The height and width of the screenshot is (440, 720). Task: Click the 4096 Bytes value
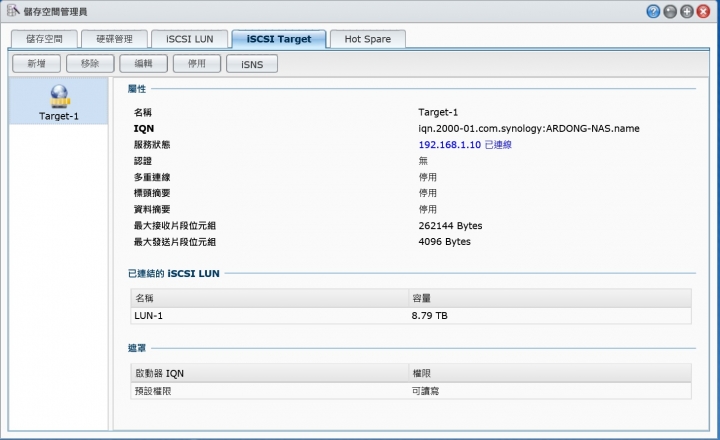(x=444, y=242)
